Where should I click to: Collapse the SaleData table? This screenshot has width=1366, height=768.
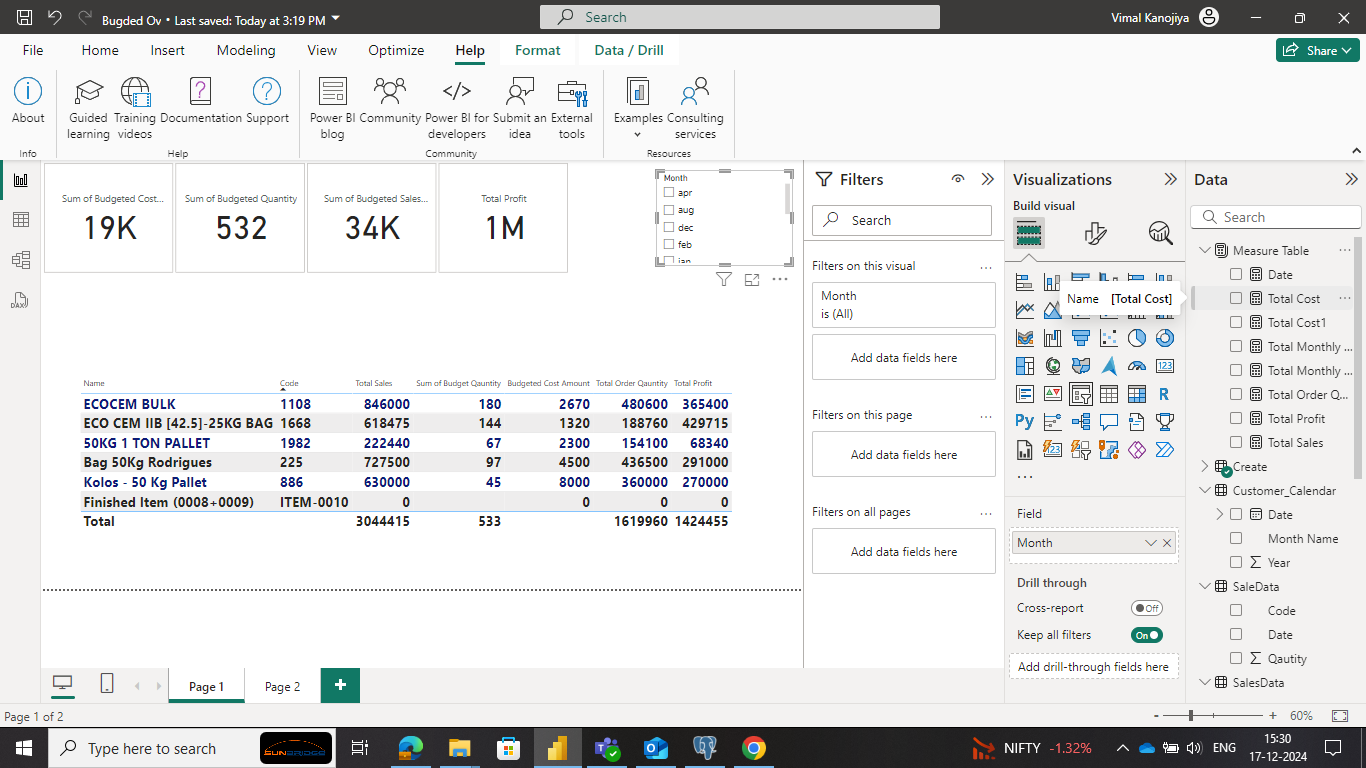pyautogui.click(x=1204, y=587)
